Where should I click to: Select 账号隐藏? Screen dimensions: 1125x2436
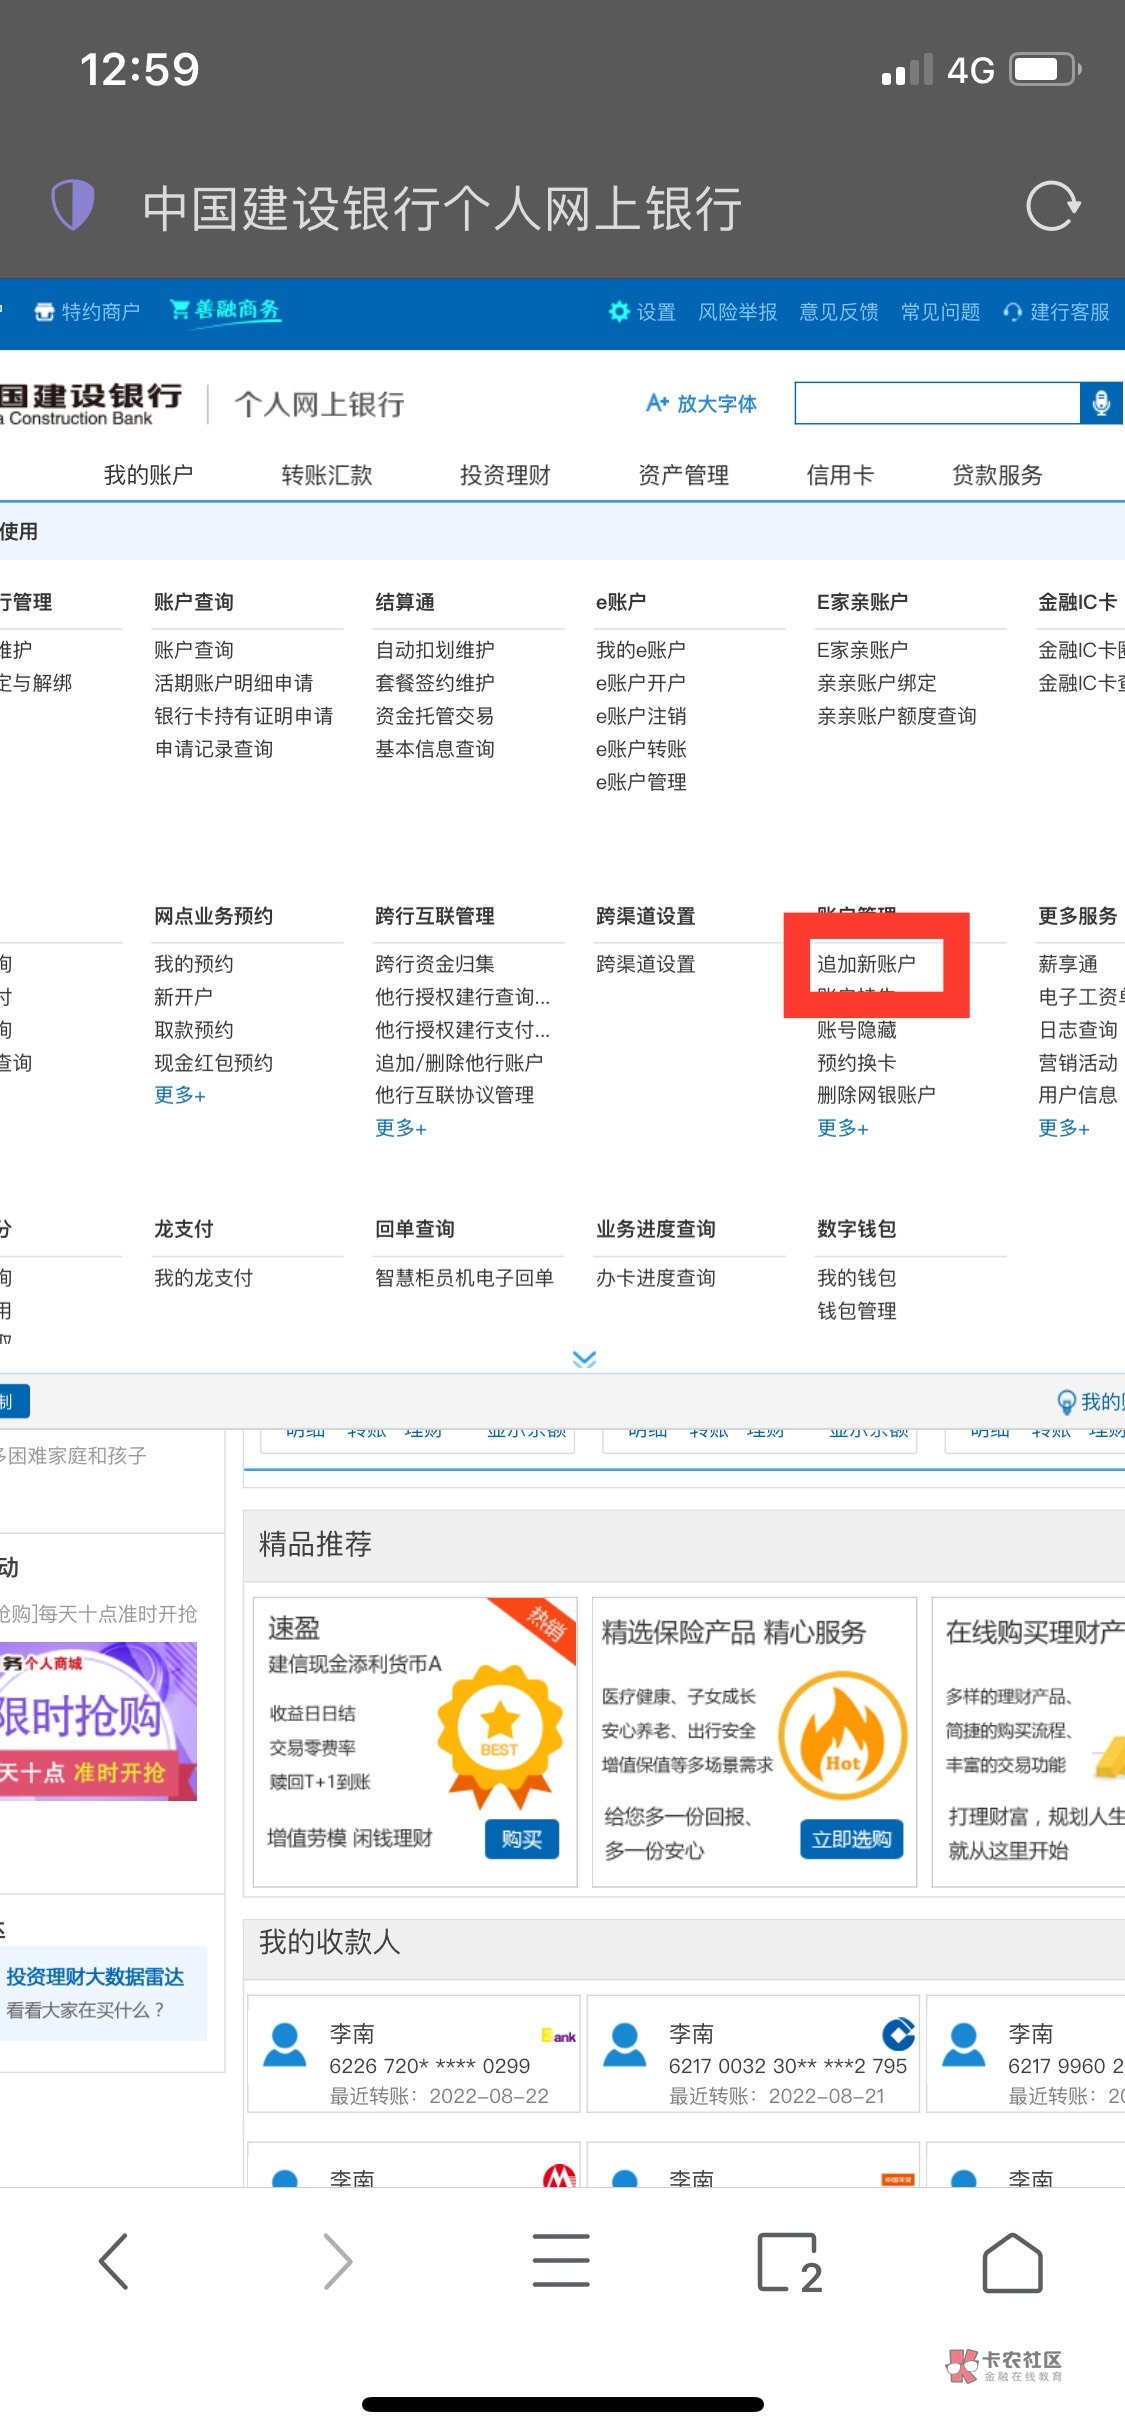[857, 1030]
